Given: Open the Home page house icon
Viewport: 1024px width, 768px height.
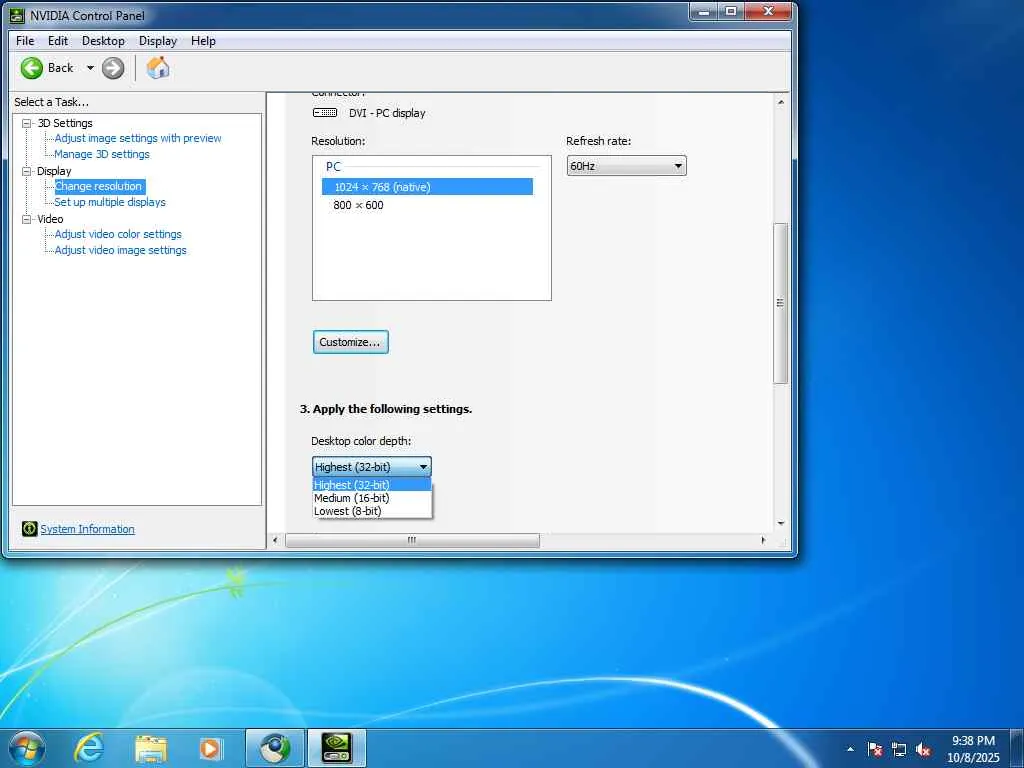Looking at the screenshot, I should pyautogui.click(x=157, y=67).
